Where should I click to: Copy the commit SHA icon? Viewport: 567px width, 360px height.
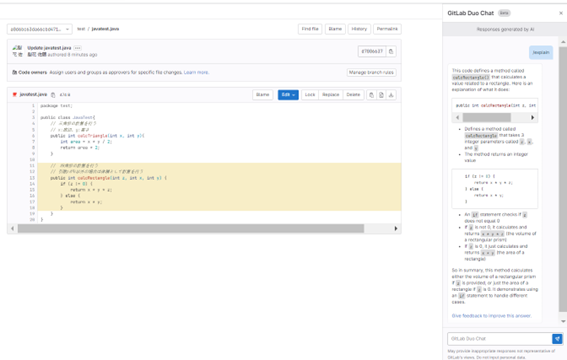click(391, 51)
